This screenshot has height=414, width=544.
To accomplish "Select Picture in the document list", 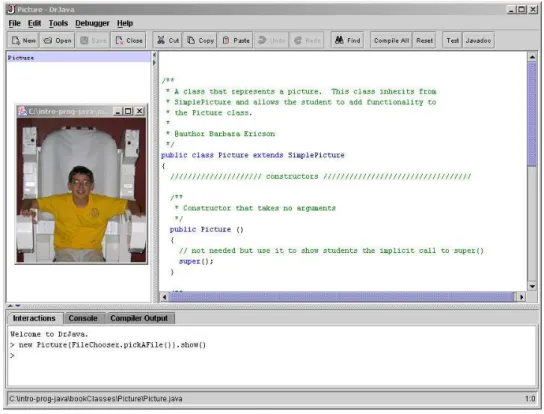I will (78, 58).
